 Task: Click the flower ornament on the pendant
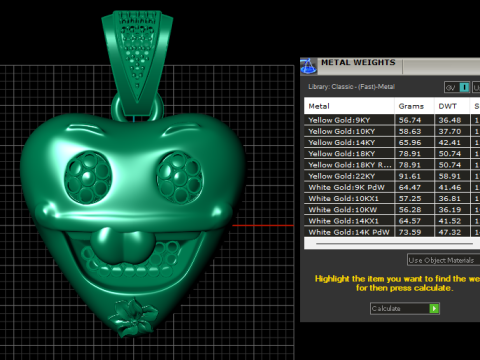(x=133, y=318)
